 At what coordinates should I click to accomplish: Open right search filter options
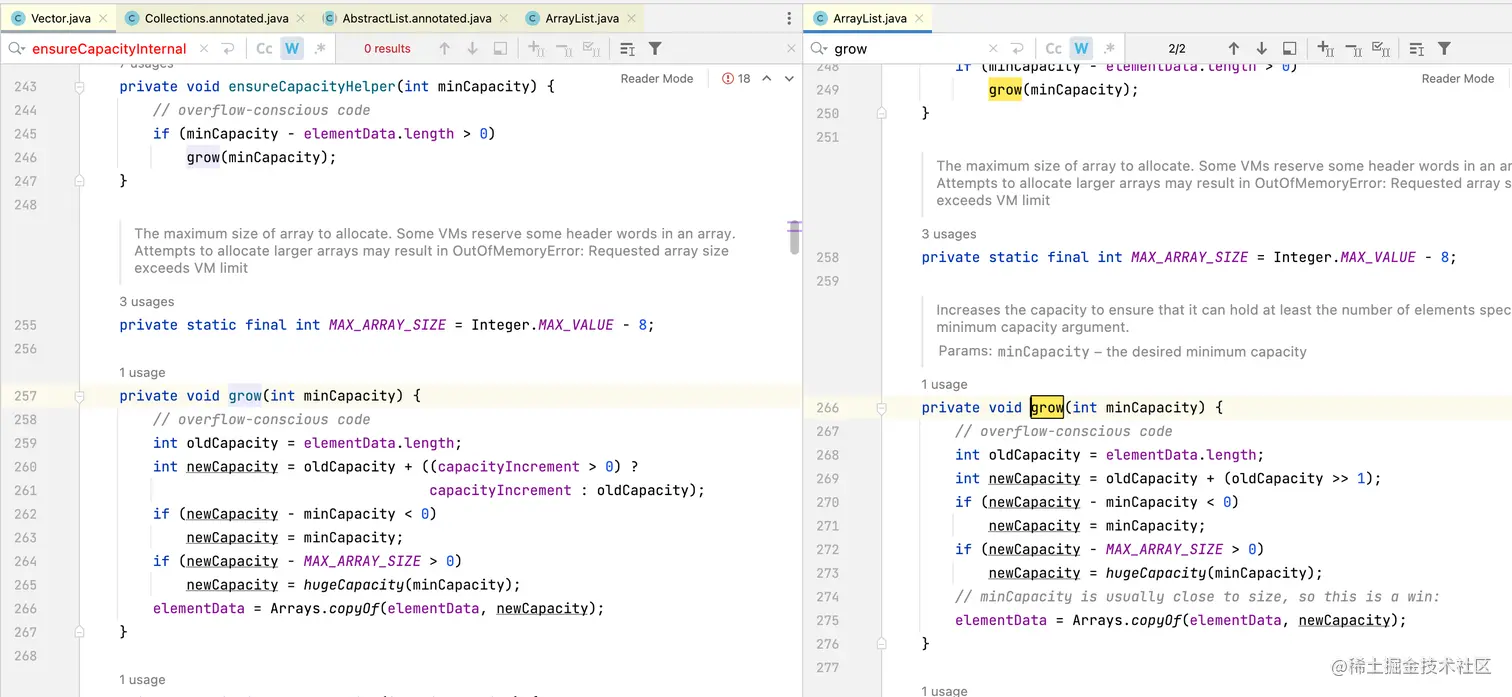click(1444, 48)
